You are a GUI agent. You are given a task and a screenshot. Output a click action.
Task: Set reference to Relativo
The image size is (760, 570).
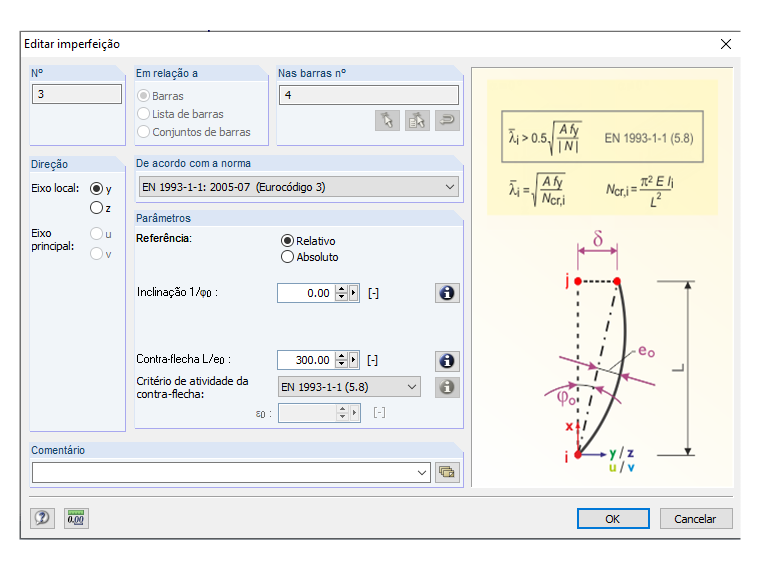pos(287,241)
